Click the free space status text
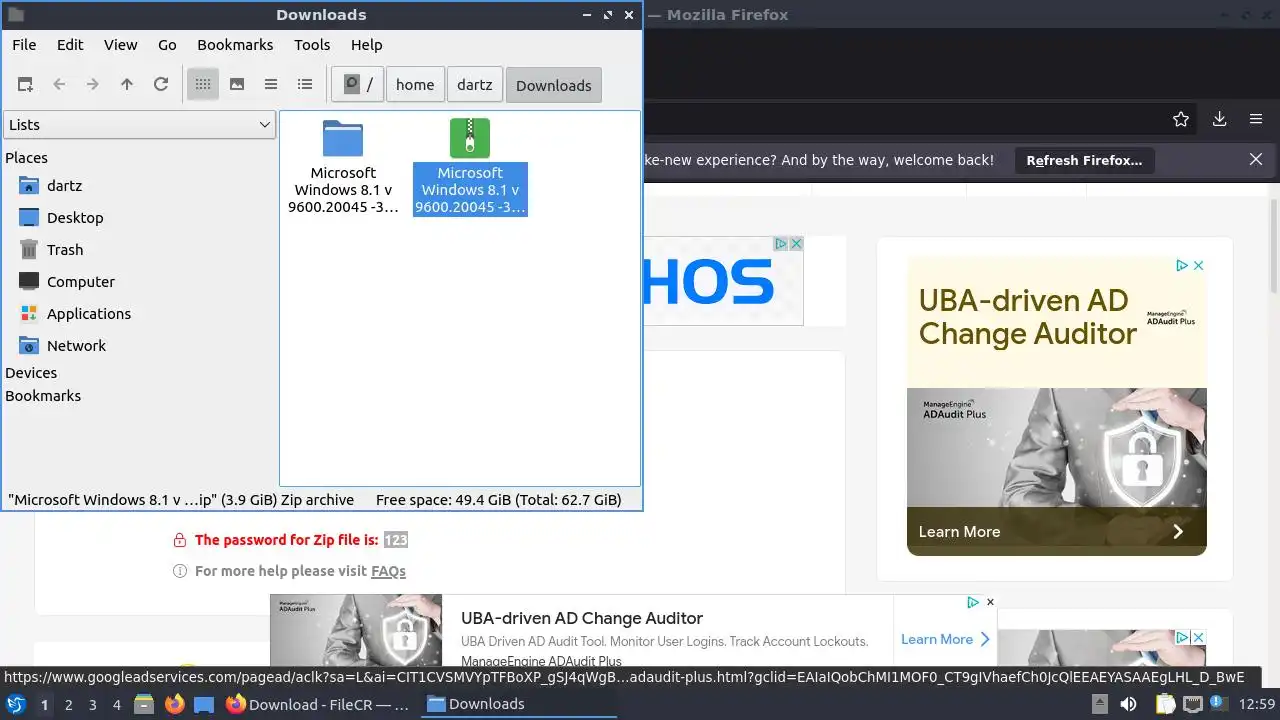Image resolution: width=1280 pixels, height=720 pixels. click(498, 500)
